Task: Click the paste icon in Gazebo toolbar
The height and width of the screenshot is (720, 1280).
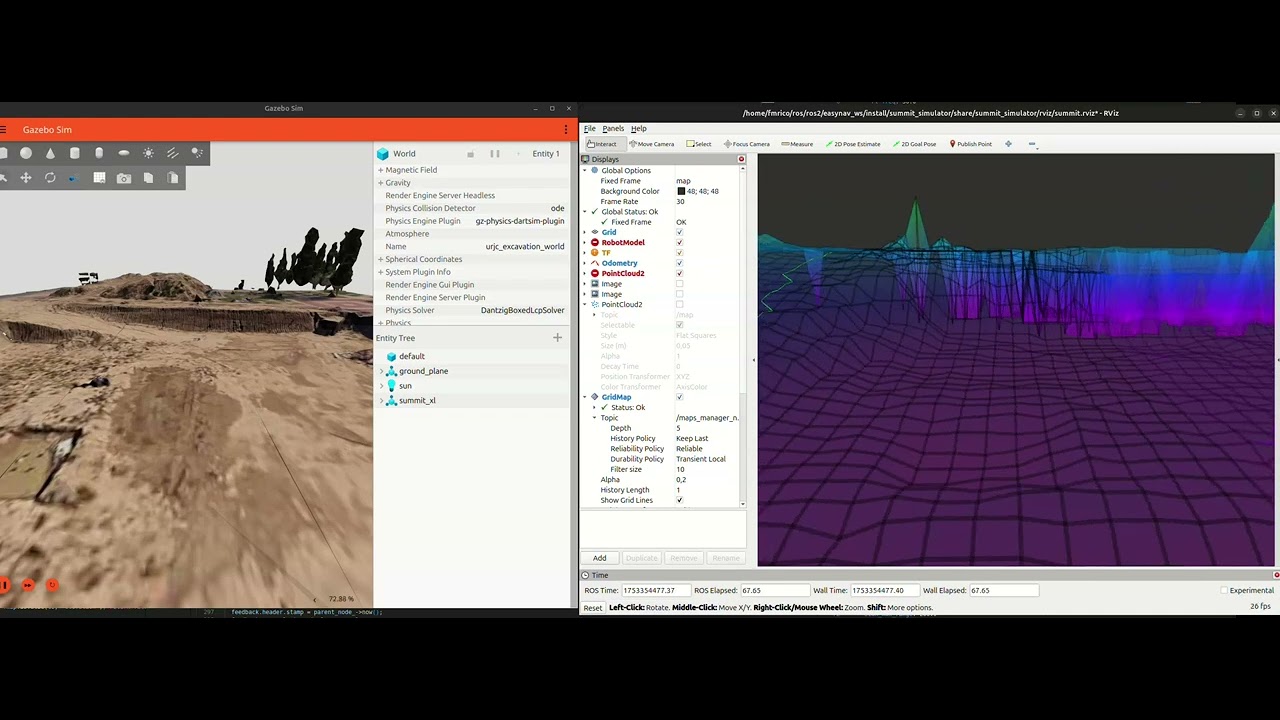Action: tap(173, 178)
